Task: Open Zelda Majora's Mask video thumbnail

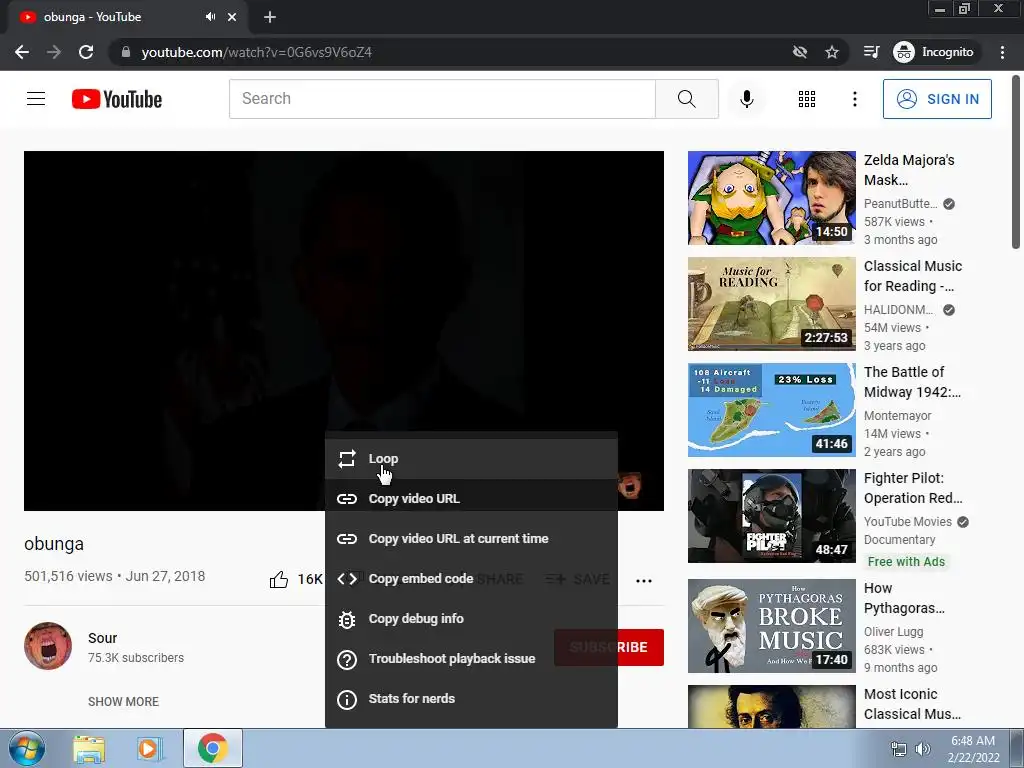Action: (x=771, y=198)
